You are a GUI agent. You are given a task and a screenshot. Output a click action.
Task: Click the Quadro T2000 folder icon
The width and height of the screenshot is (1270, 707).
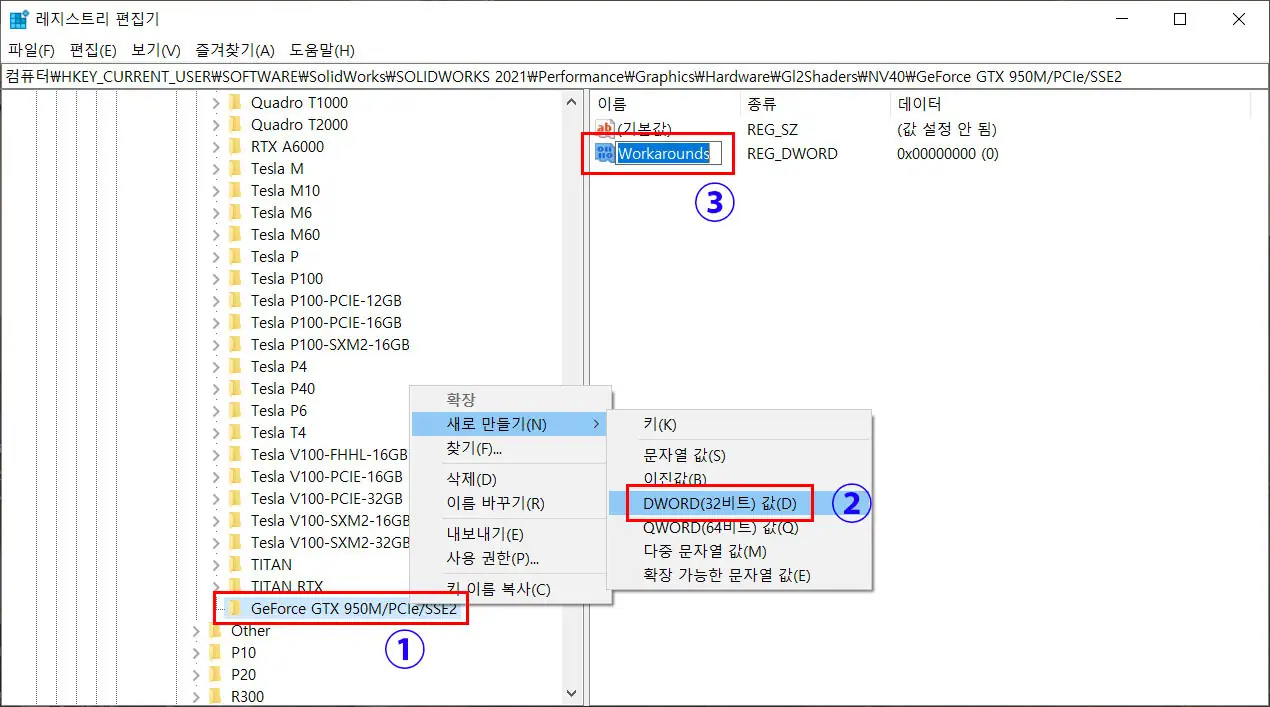pyautogui.click(x=236, y=124)
